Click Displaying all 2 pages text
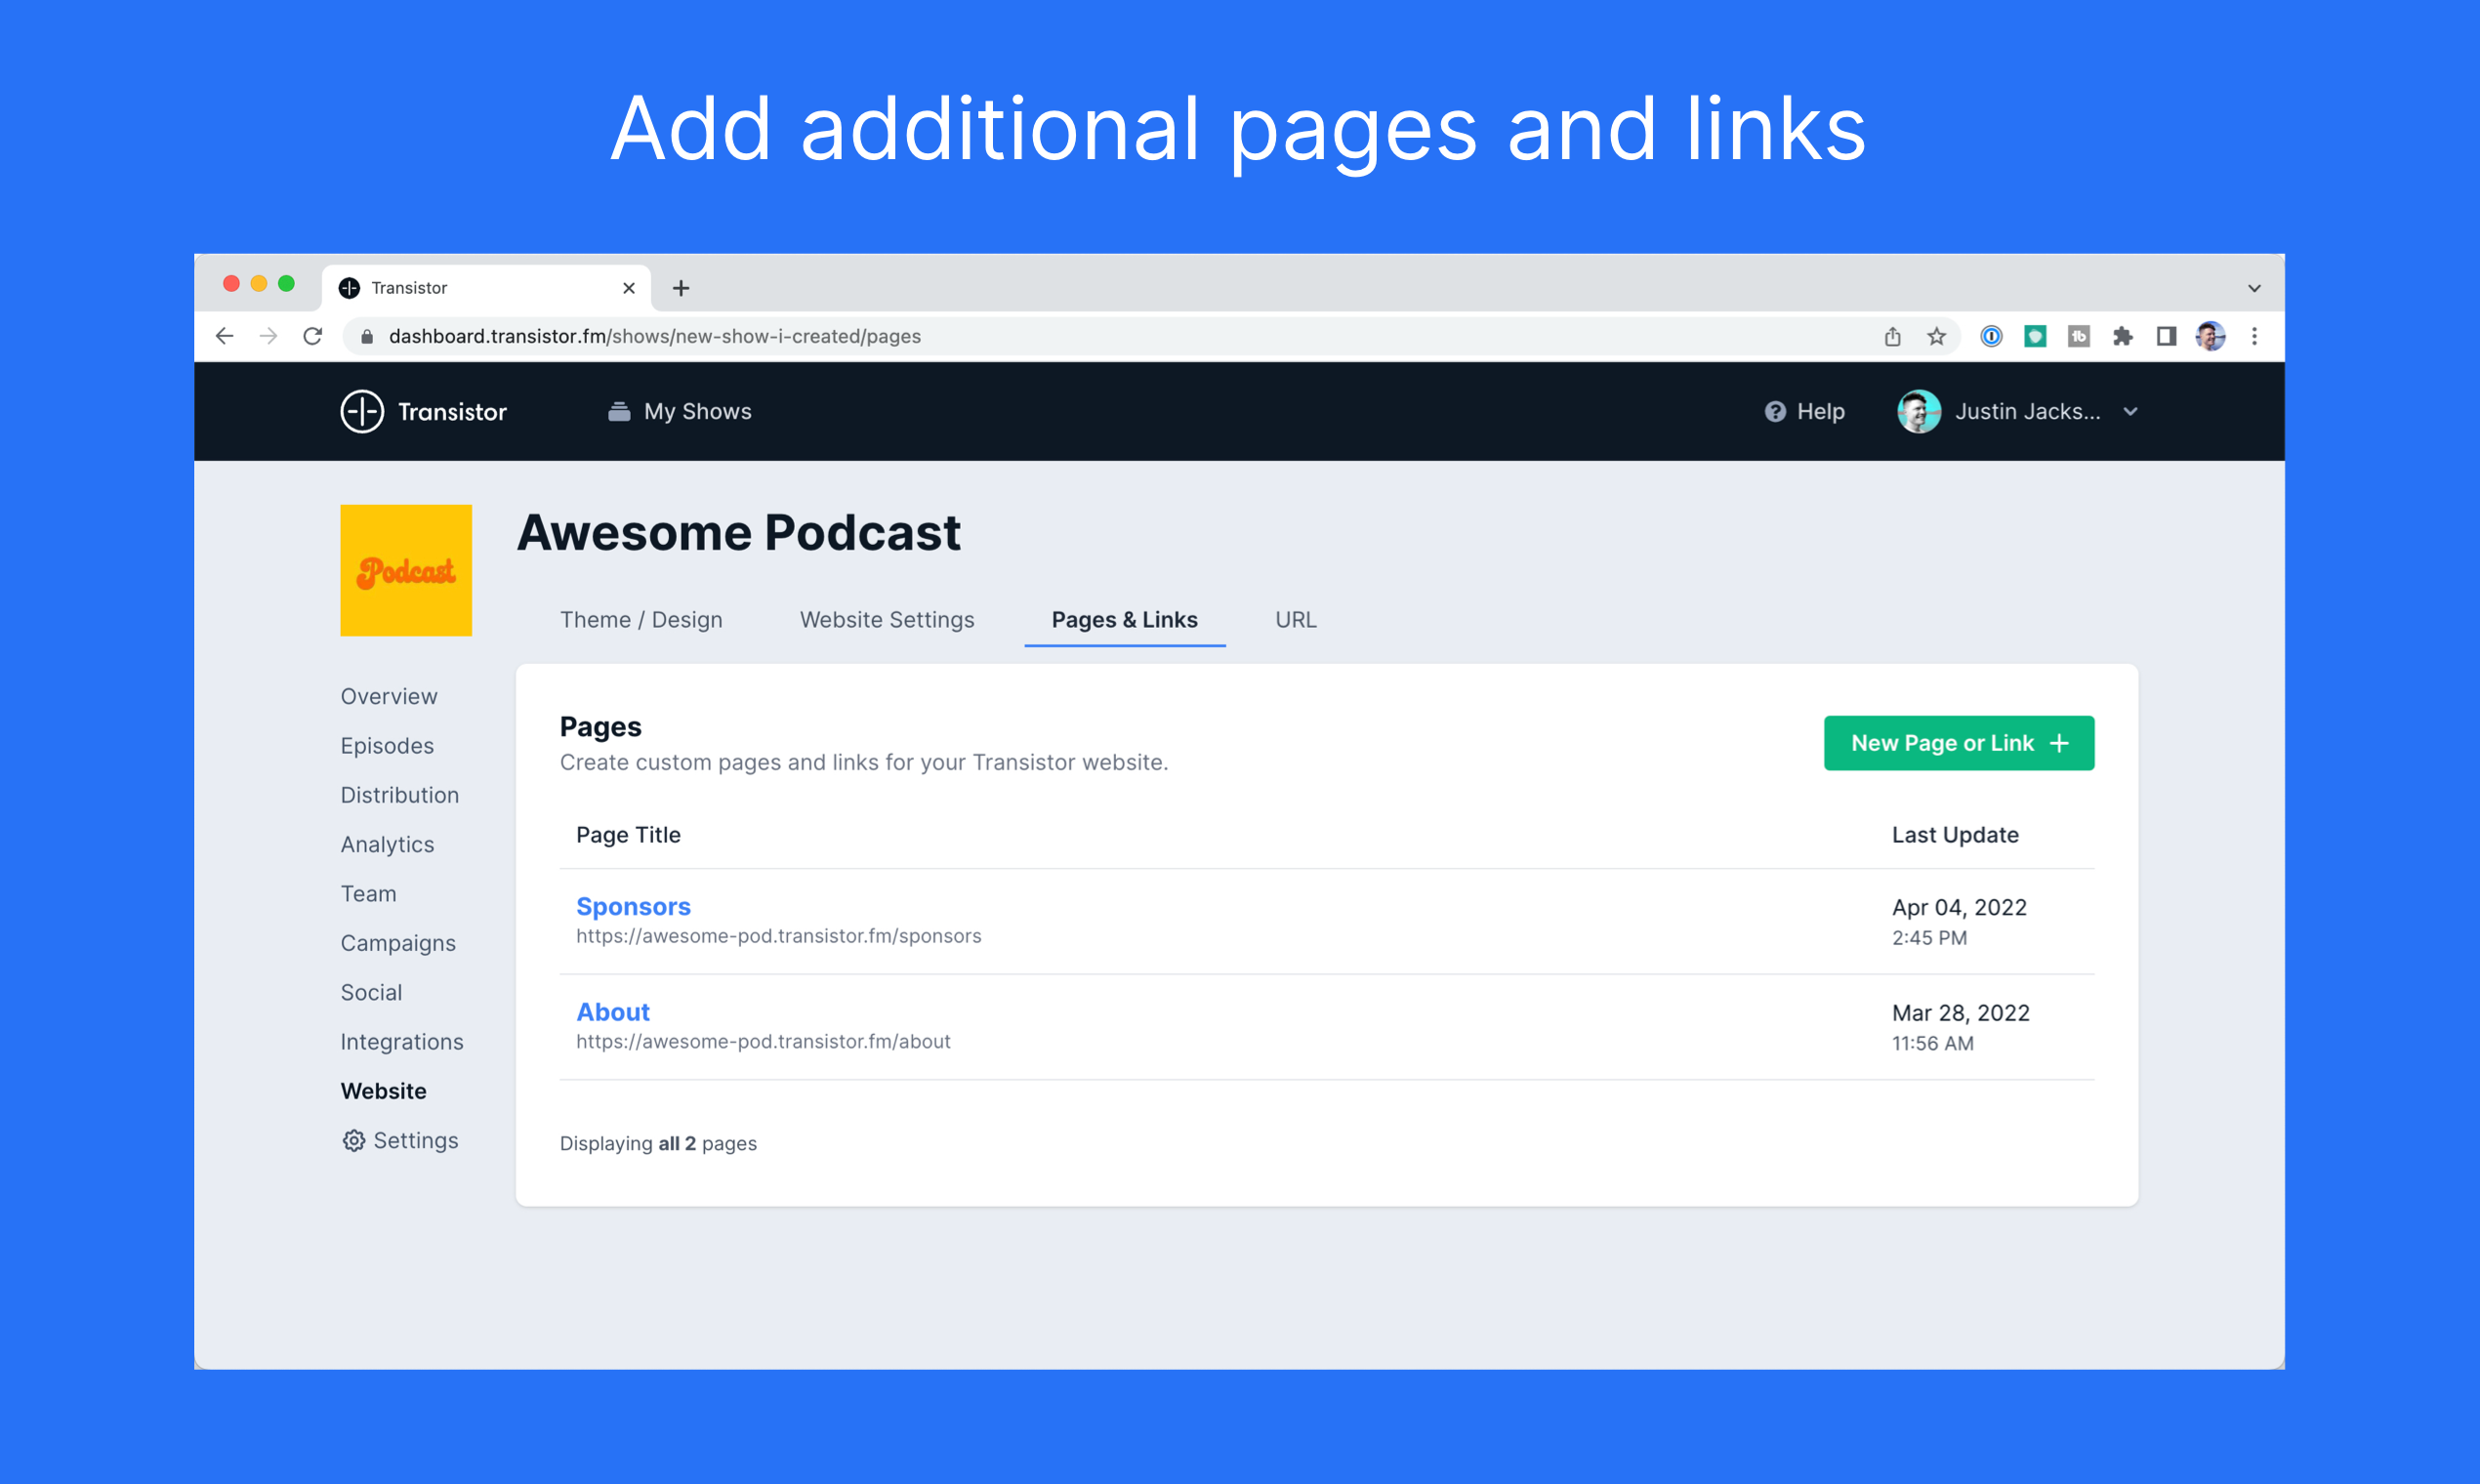This screenshot has height=1484, width=2480. coord(658,1143)
